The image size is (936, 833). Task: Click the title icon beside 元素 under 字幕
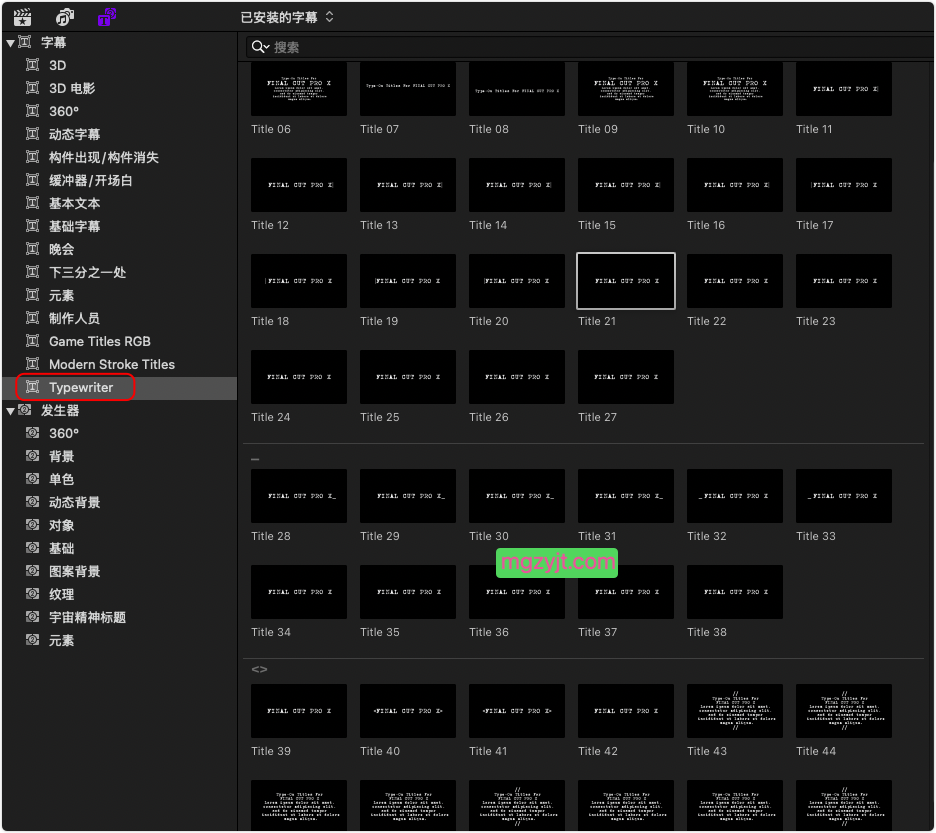(33, 295)
